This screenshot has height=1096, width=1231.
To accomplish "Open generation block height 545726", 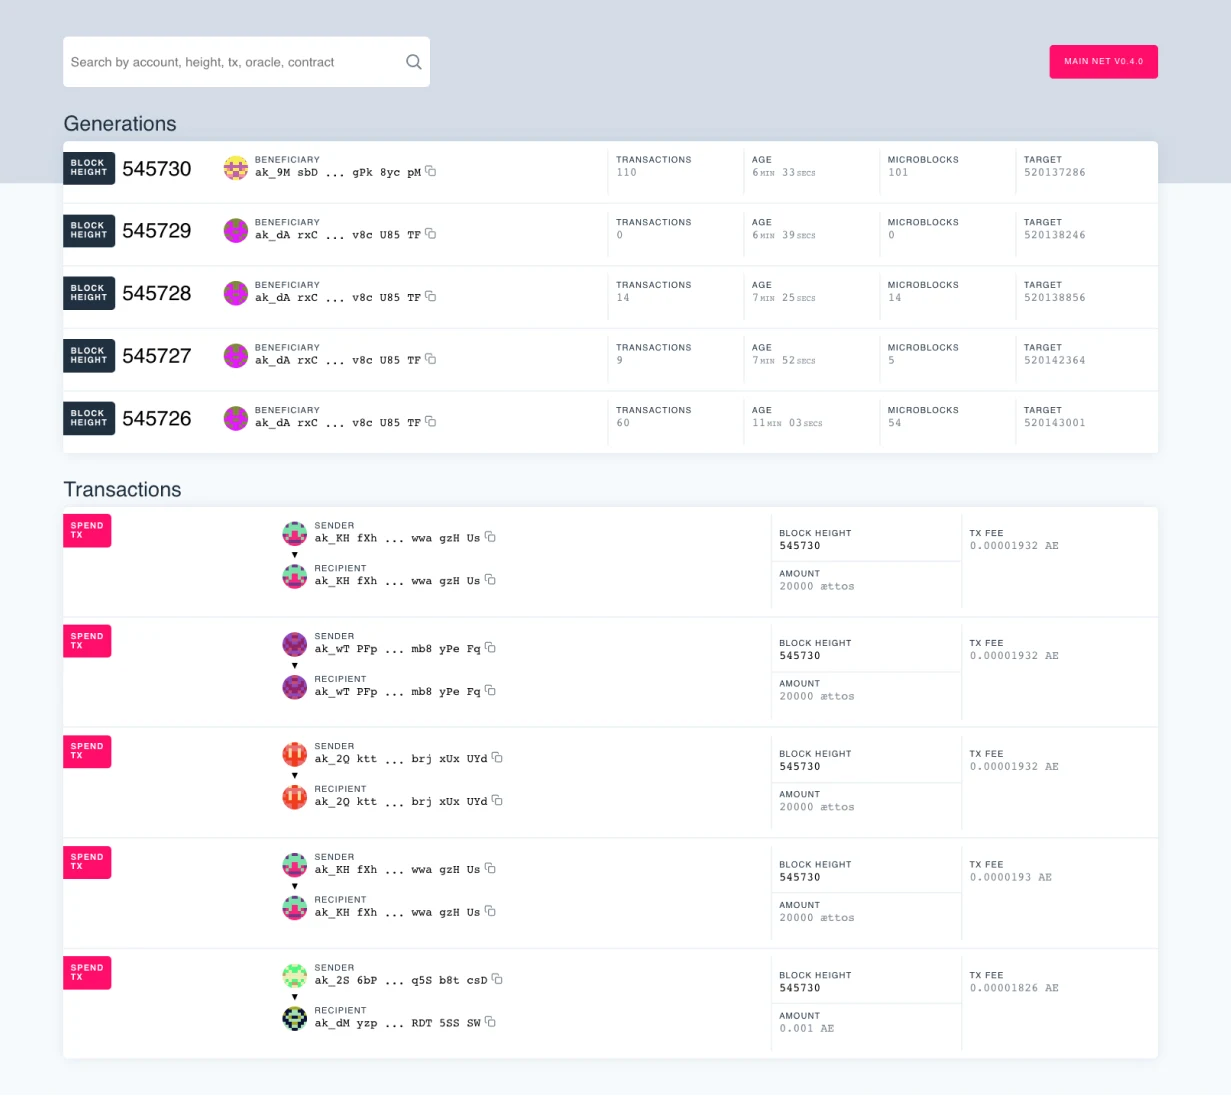I will 157,419.
